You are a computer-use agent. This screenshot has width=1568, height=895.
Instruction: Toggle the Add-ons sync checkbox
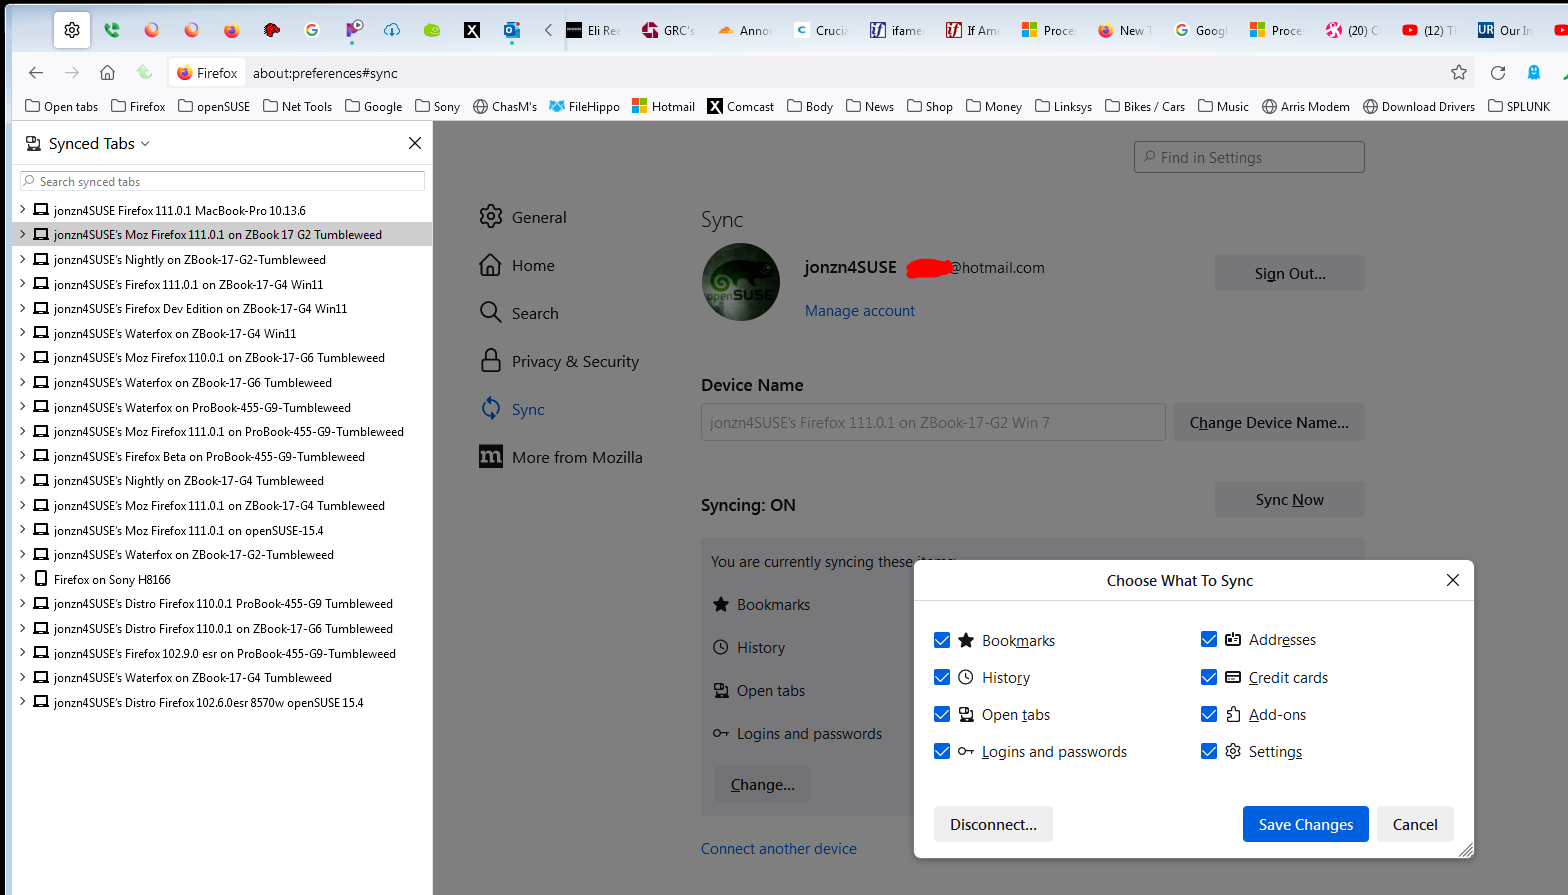click(x=1209, y=714)
